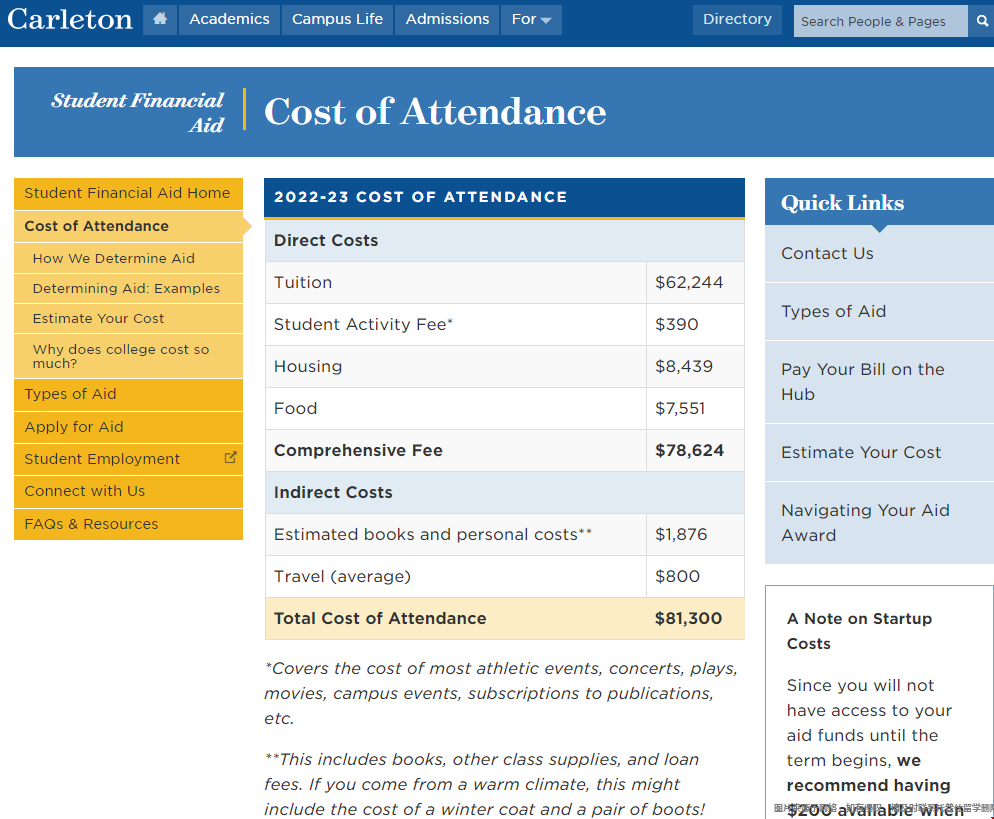
Task: Open Types of Aid in left sidebar
Action: tap(128, 394)
